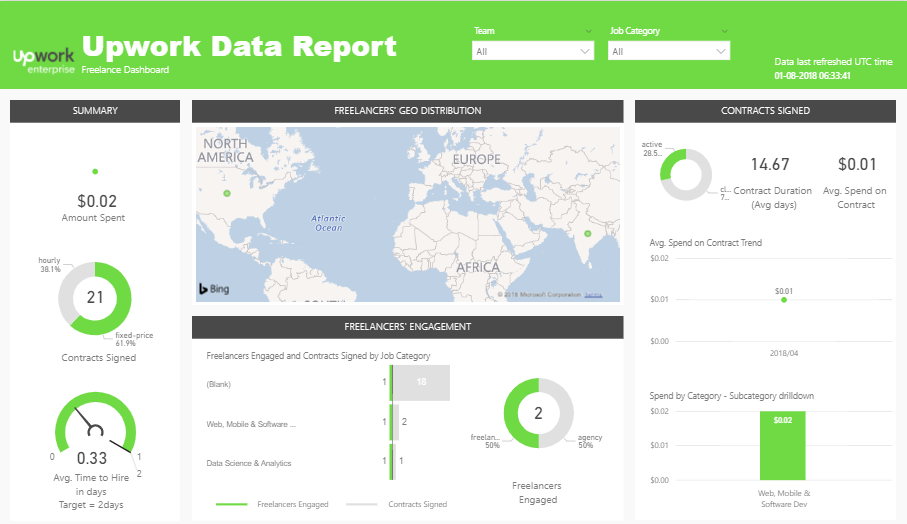Click the Avg. Time to Hire gauge needle
This screenshot has width=907, height=524.
point(86,421)
